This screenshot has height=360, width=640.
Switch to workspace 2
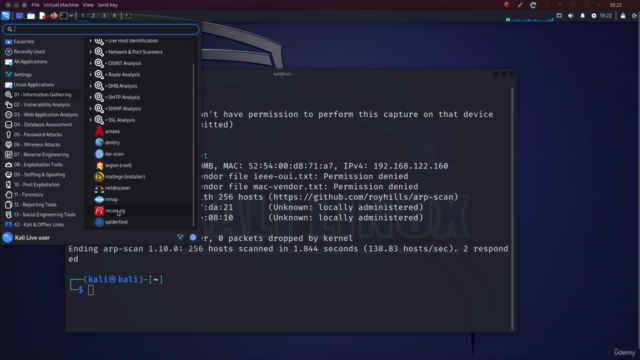tap(93, 16)
